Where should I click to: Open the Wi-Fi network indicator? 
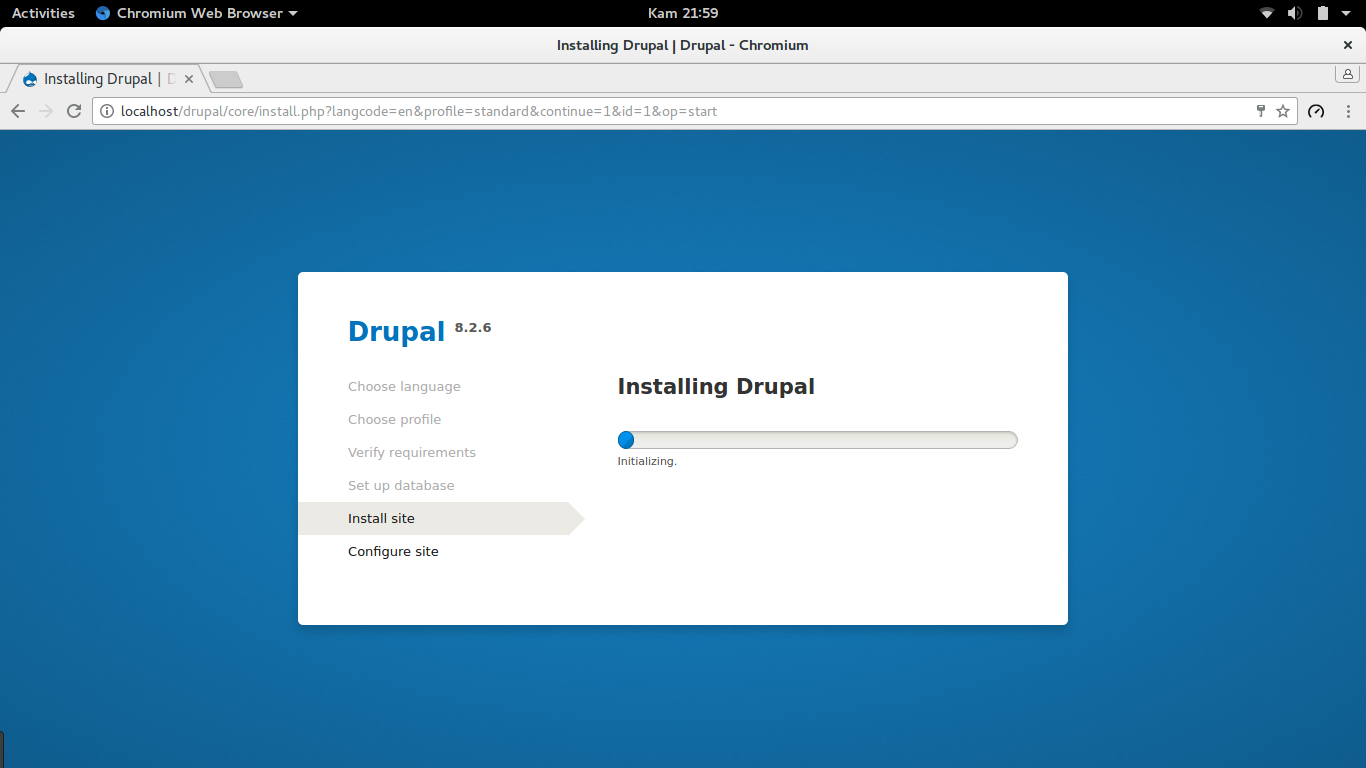(x=1267, y=13)
